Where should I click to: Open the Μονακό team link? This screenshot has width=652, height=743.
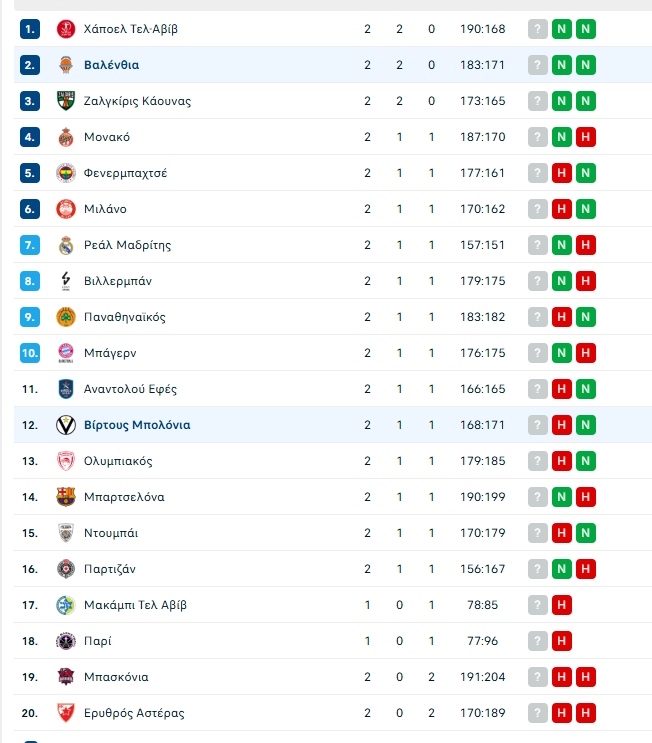pyautogui.click(x=107, y=137)
